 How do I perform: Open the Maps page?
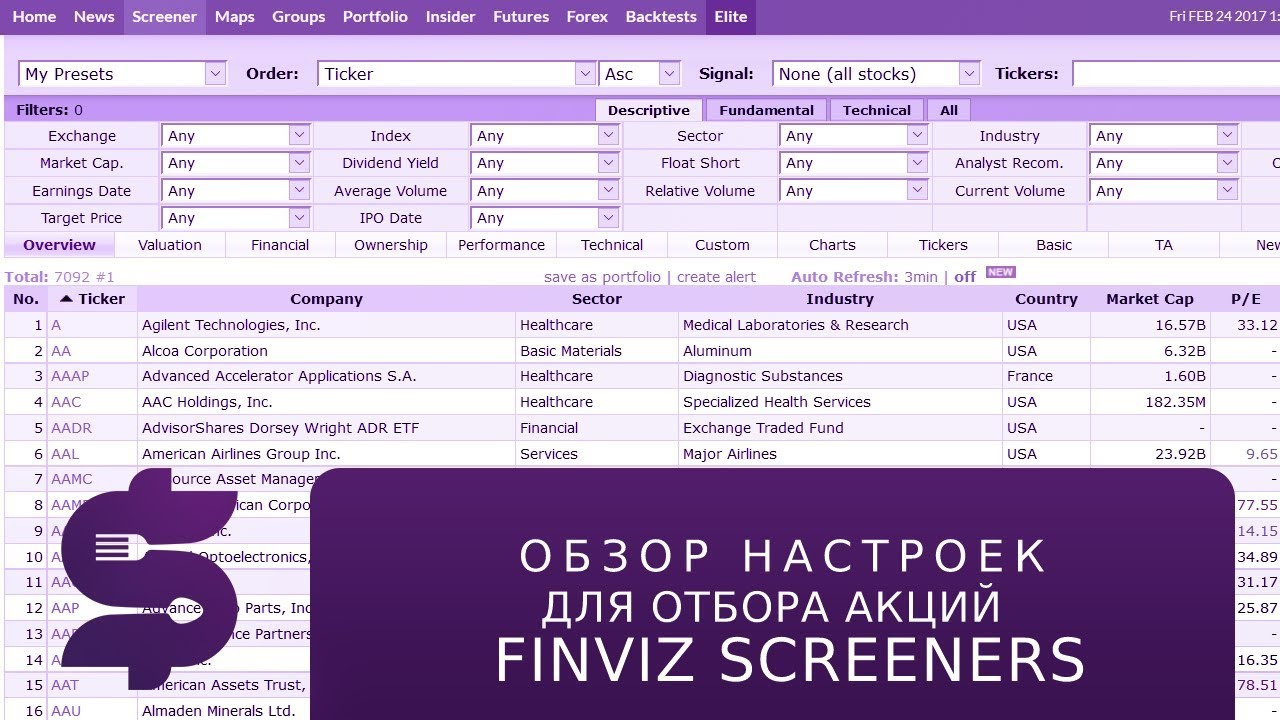point(235,17)
